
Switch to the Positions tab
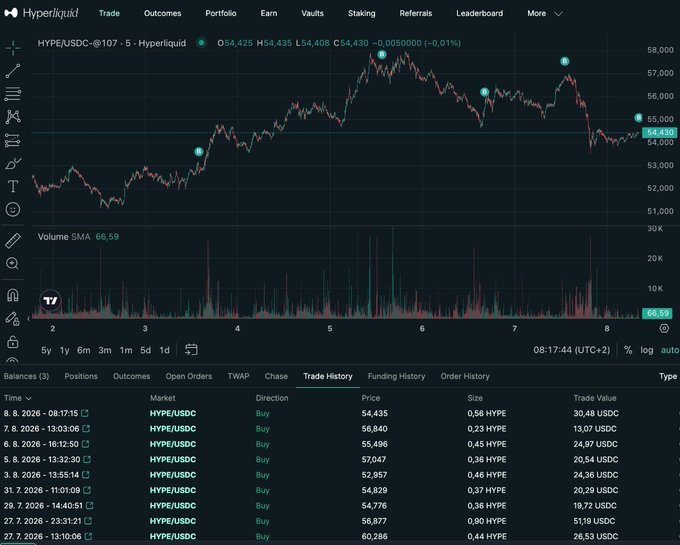tap(81, 376)
